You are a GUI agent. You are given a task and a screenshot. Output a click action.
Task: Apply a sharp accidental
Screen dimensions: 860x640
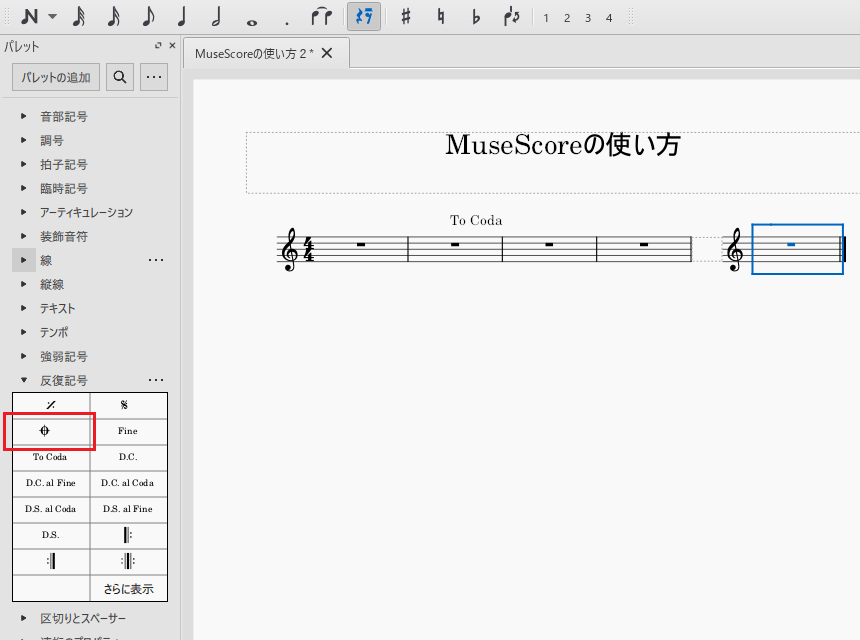406,16
